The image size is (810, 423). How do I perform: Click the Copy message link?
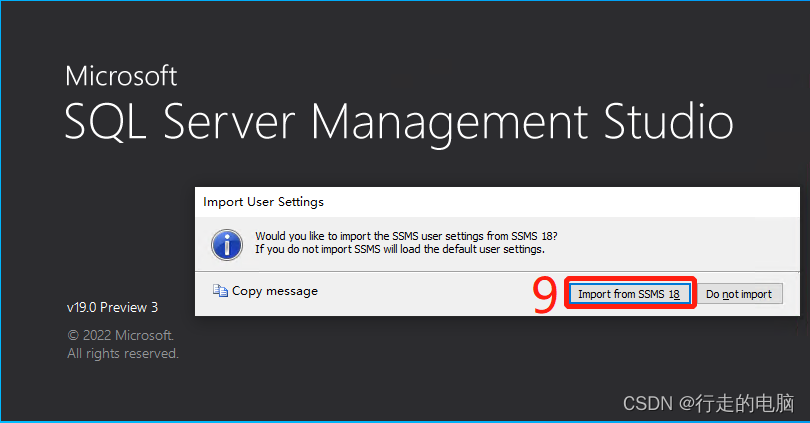click(x=275, y=291)
